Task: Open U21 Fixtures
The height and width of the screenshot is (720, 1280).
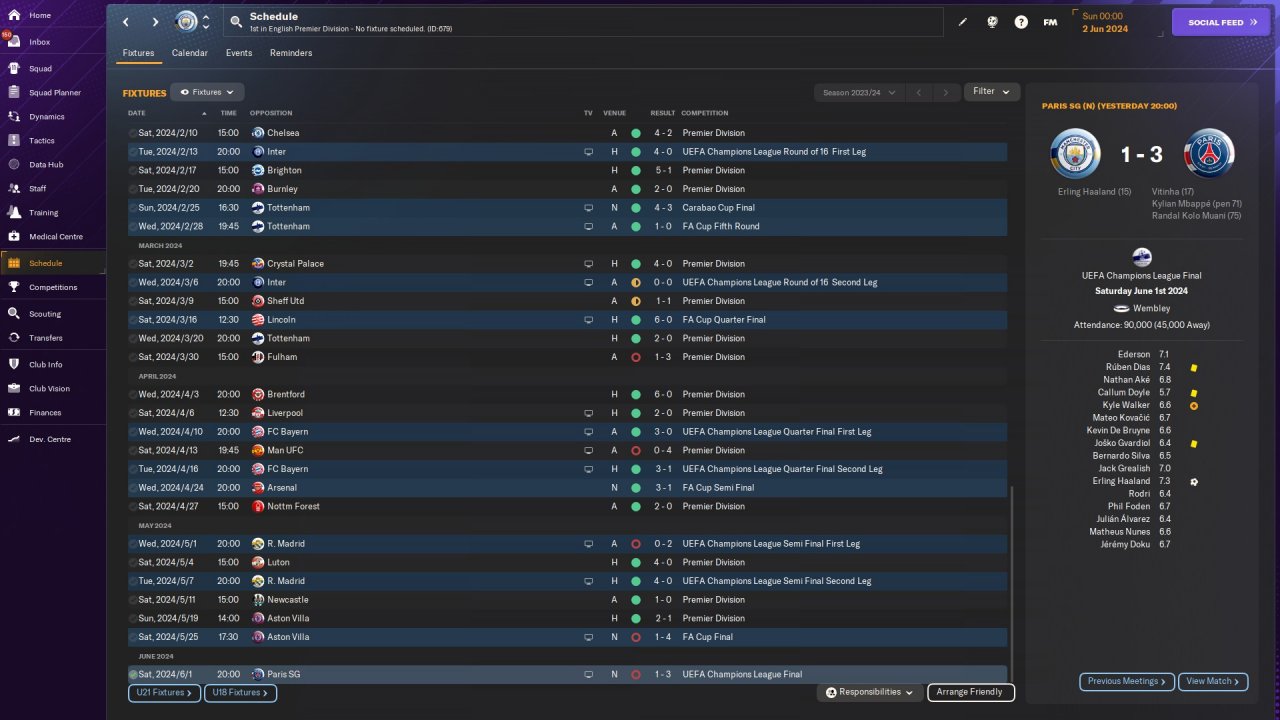Action: pyautogui.click(x=164, y=692)
